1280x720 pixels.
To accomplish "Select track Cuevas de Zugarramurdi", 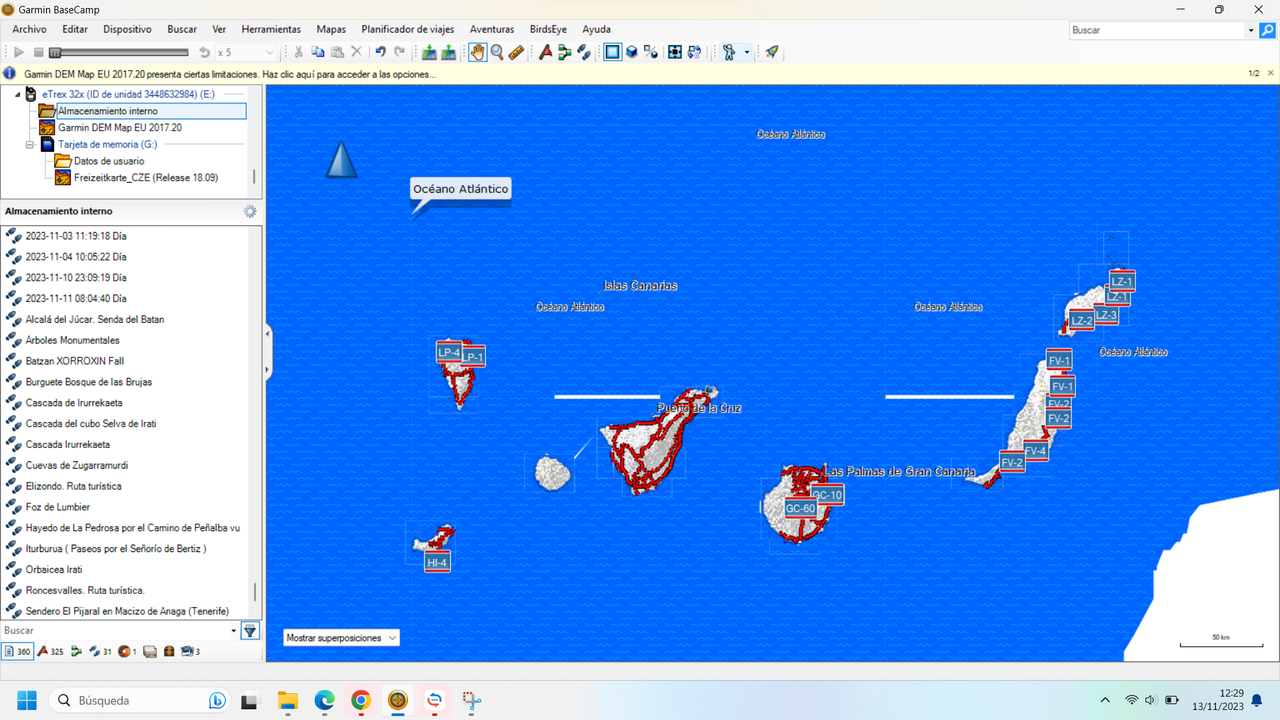I will pyautogui.click(x=77, y=465).
